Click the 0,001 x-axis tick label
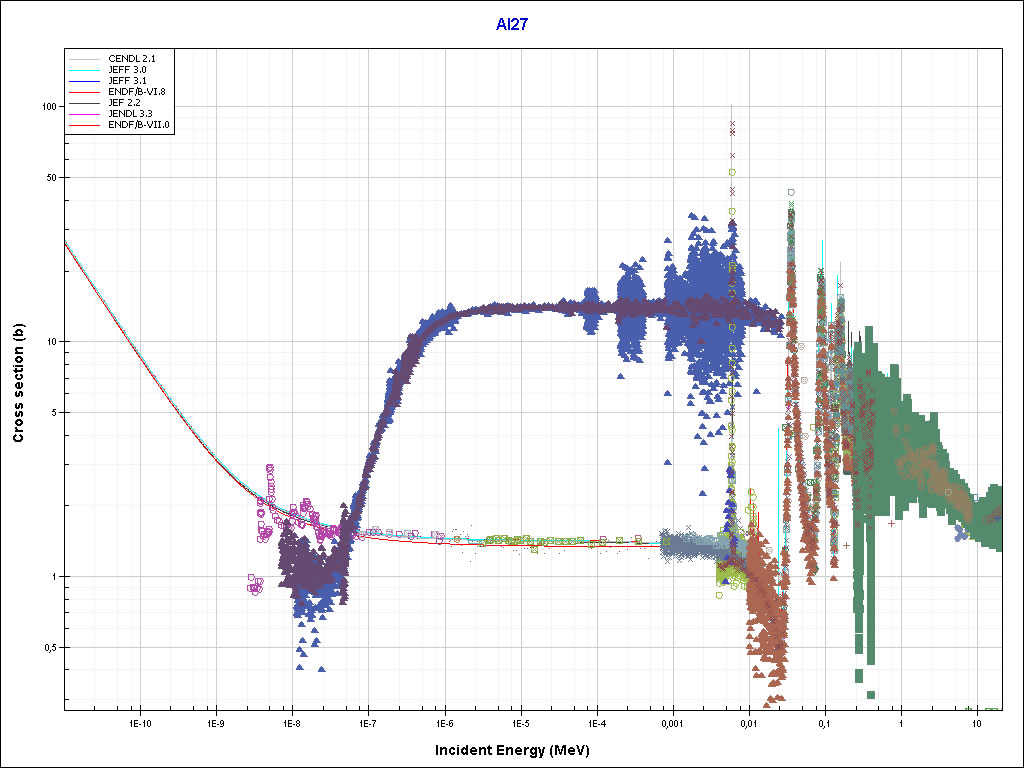The width and height of the screenshot is (1024, 768). tap(672, 722)
